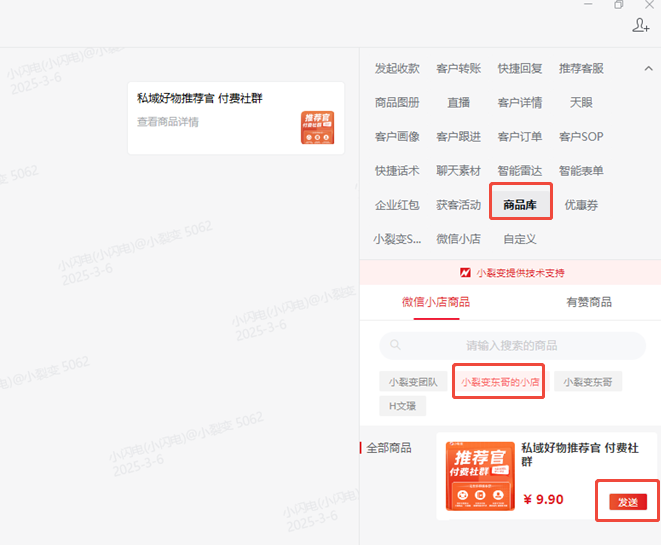
Task: Select the 小裂变东哥的小店 shop filter
Action: (499, 381)
